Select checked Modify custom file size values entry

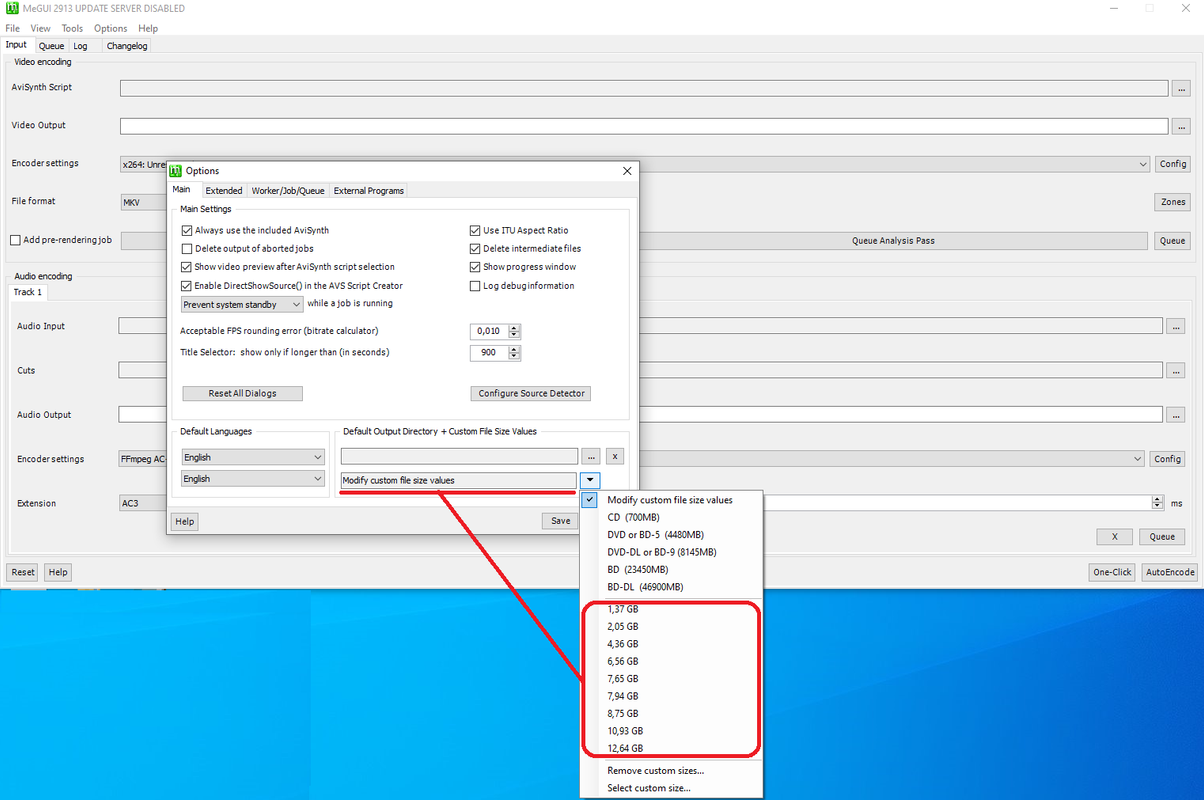coord(672,500)
